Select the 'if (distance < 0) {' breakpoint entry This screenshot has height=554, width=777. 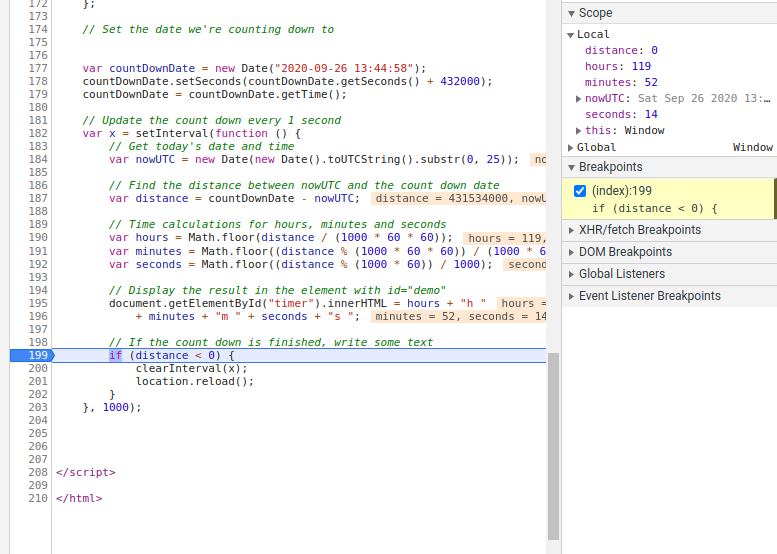click(x=655, y=208)
